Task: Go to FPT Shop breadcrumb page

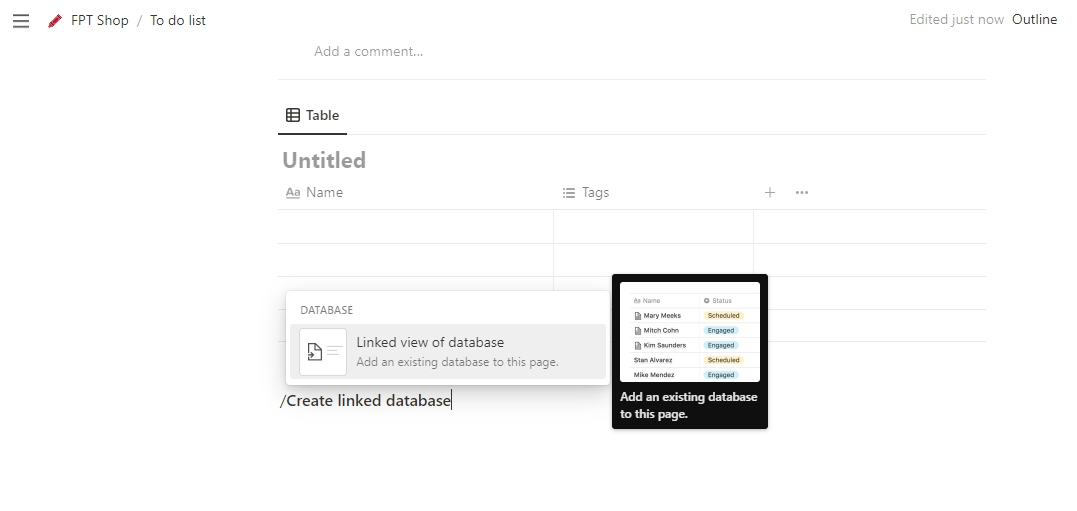Action: coord(99,20)
